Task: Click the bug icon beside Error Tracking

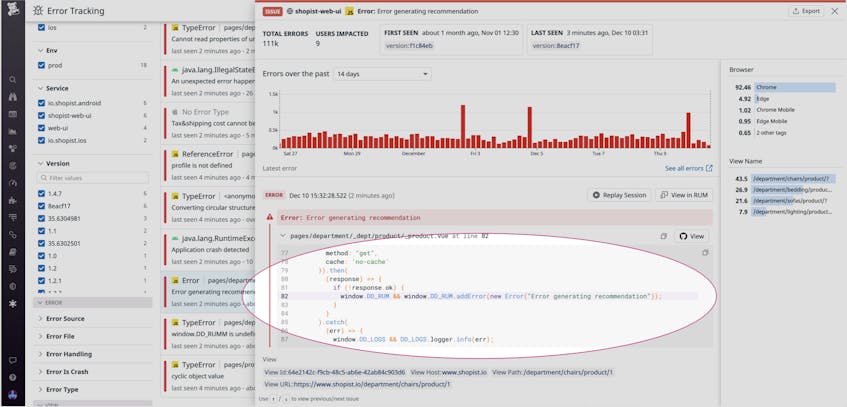Action: [37, 10]
